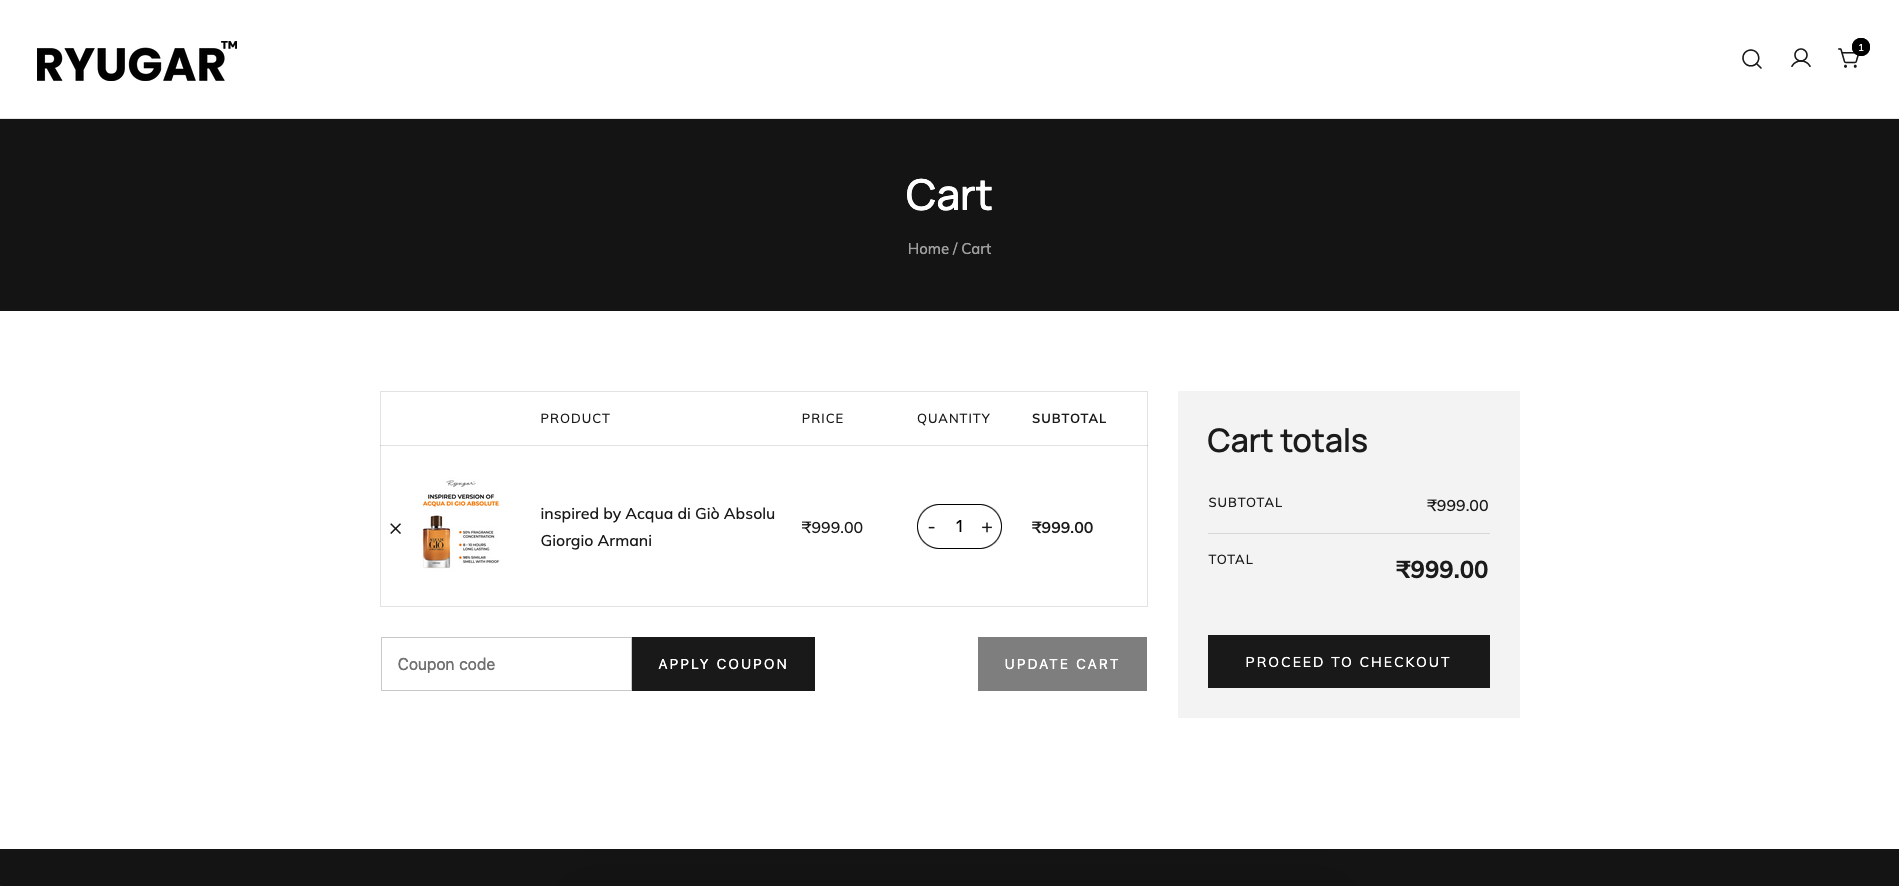
Task: Open the shopping cart icon
Action: point(1847,60)
